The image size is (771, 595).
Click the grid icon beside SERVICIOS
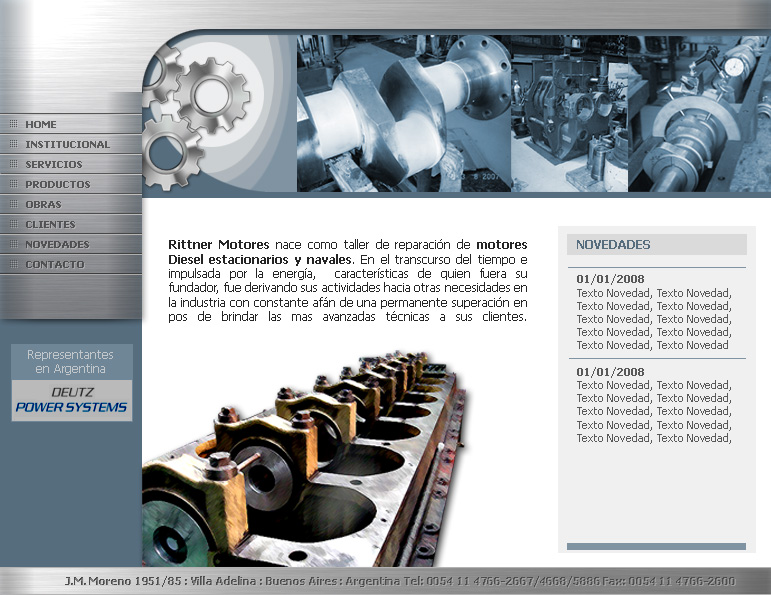click(x=14, y=164)
